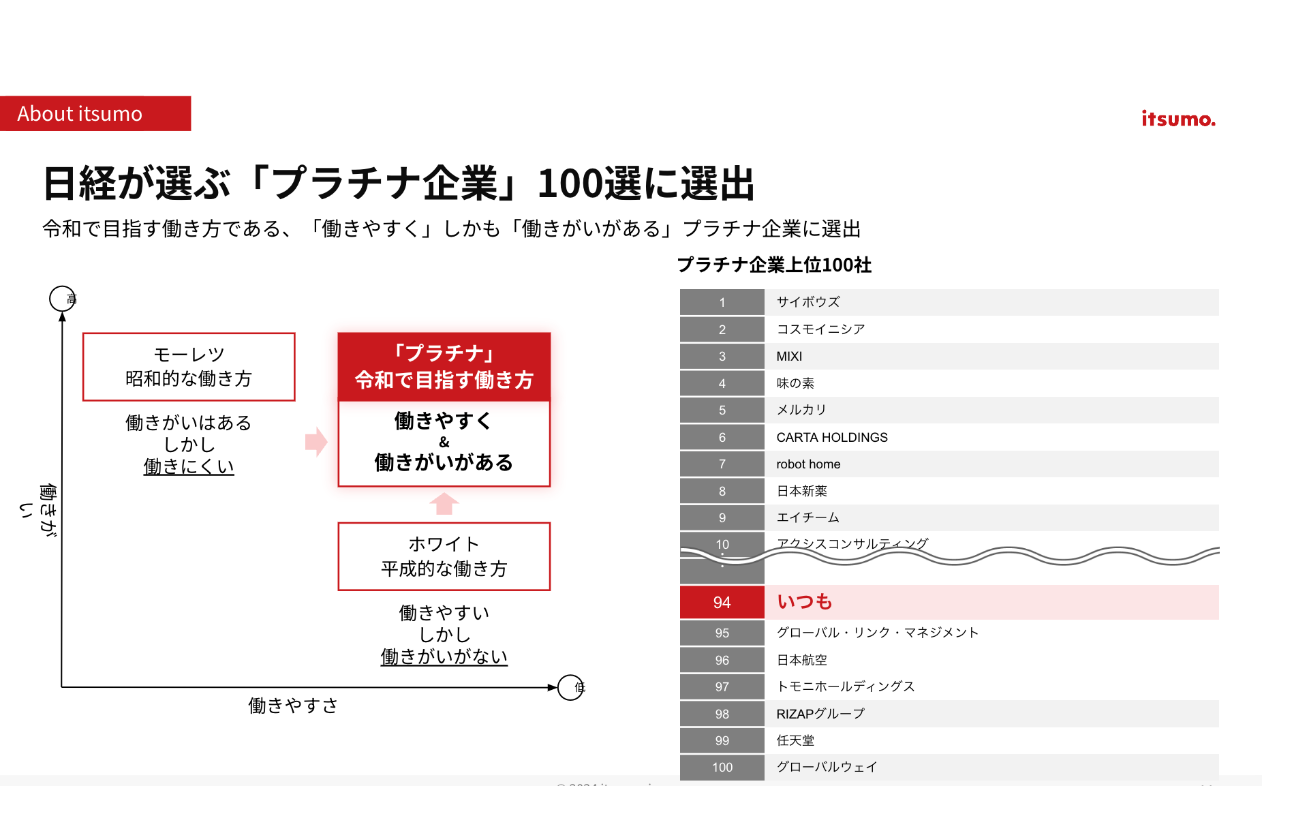The image size is (1290, 840).
Task: Click the wavy break line in ranking table
Action: tap(948, 555)
